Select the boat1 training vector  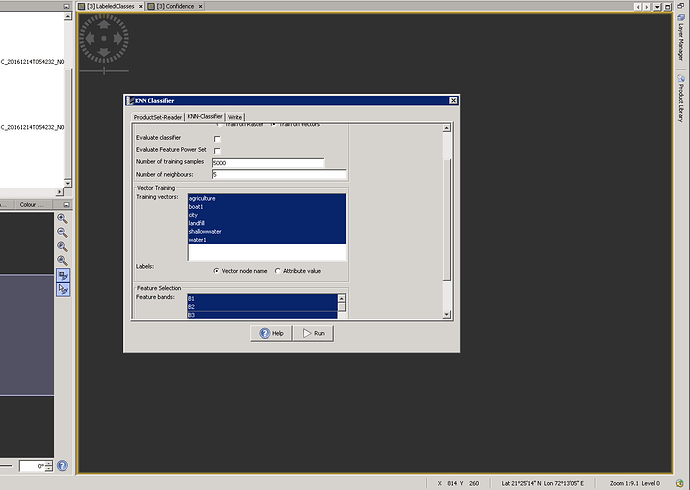point(267,207)
